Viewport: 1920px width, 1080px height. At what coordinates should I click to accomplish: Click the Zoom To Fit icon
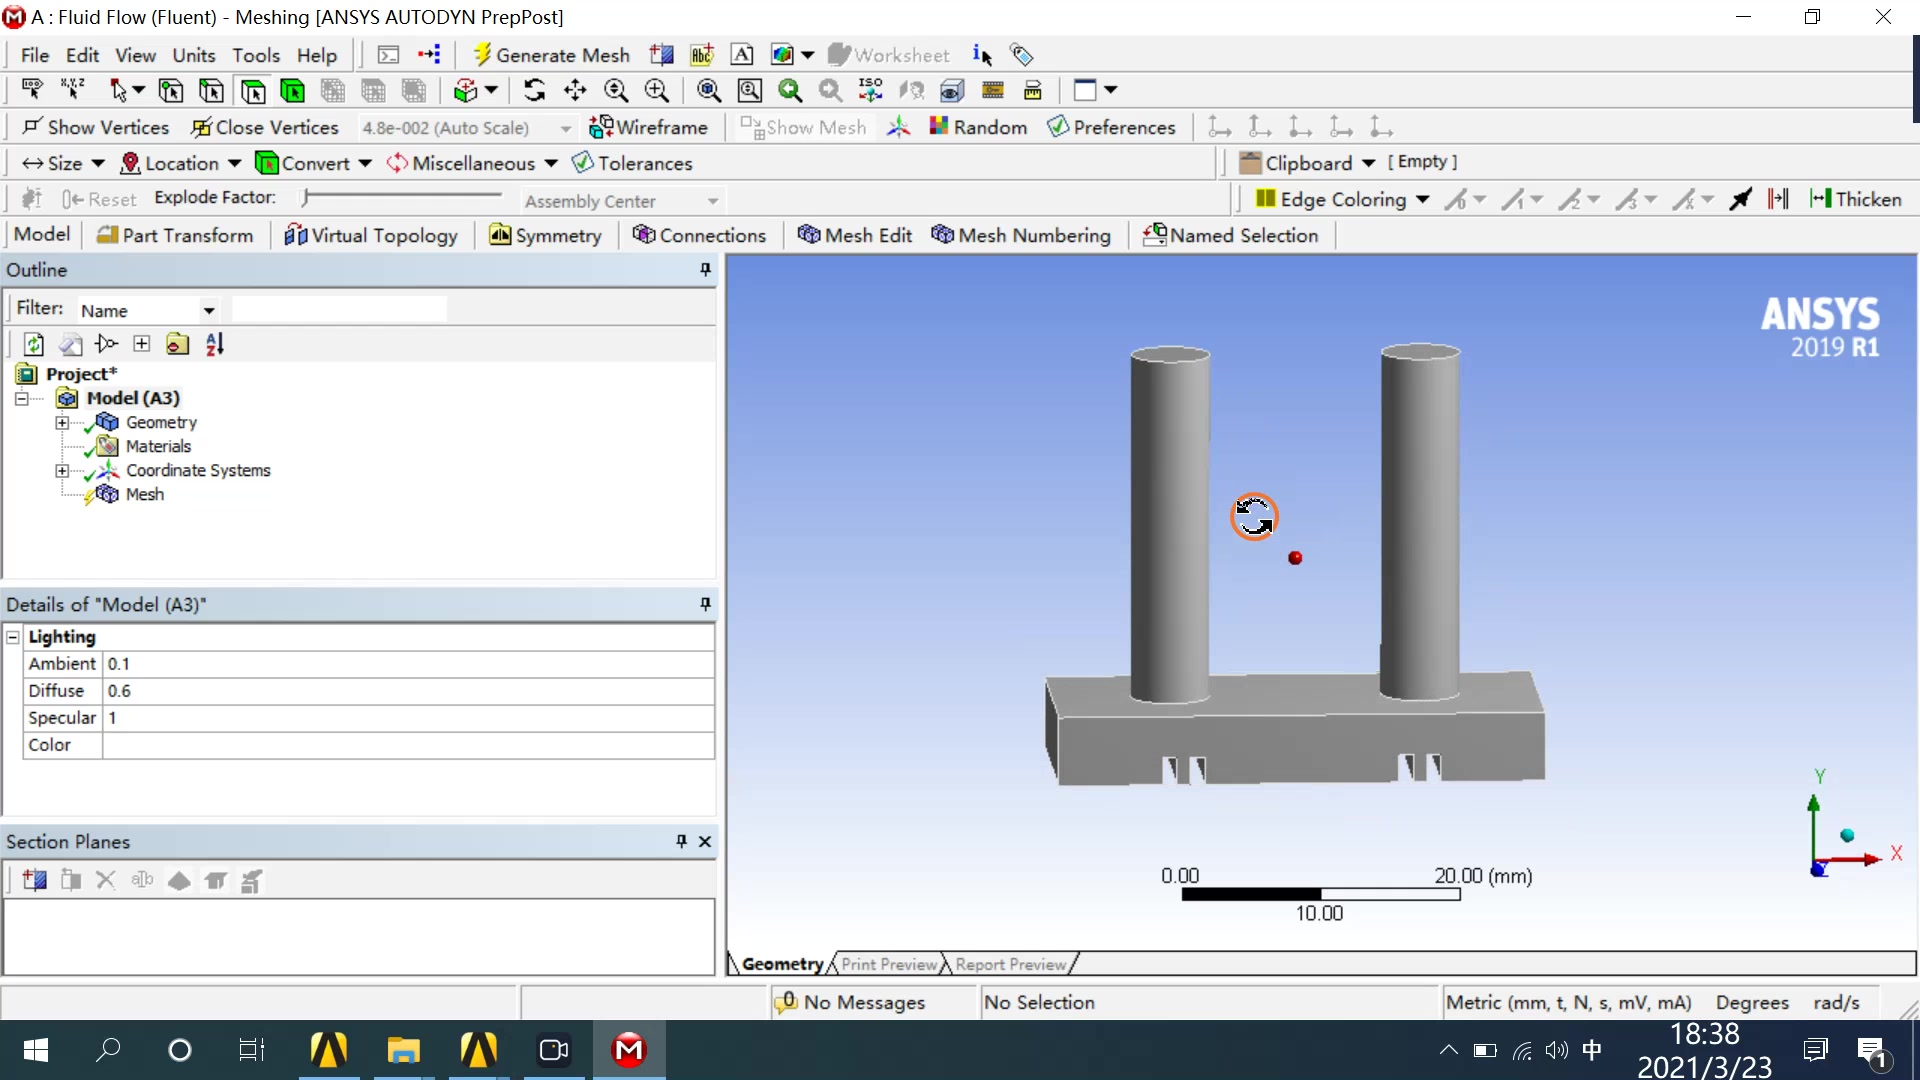(709, 91)
